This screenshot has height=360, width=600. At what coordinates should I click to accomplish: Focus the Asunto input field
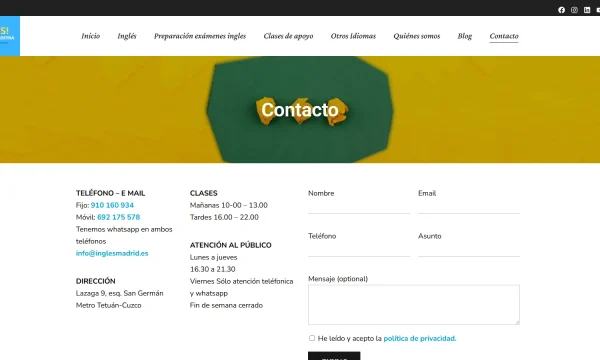(x=469, y=251)
